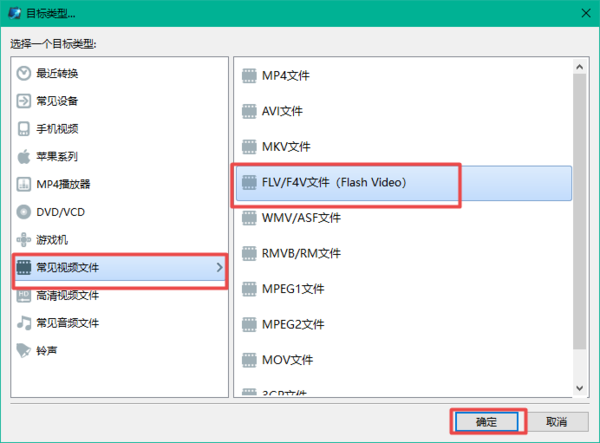The image size is (600, 443).
Task: Select 铃声 category label
Action: click(47, 350)
